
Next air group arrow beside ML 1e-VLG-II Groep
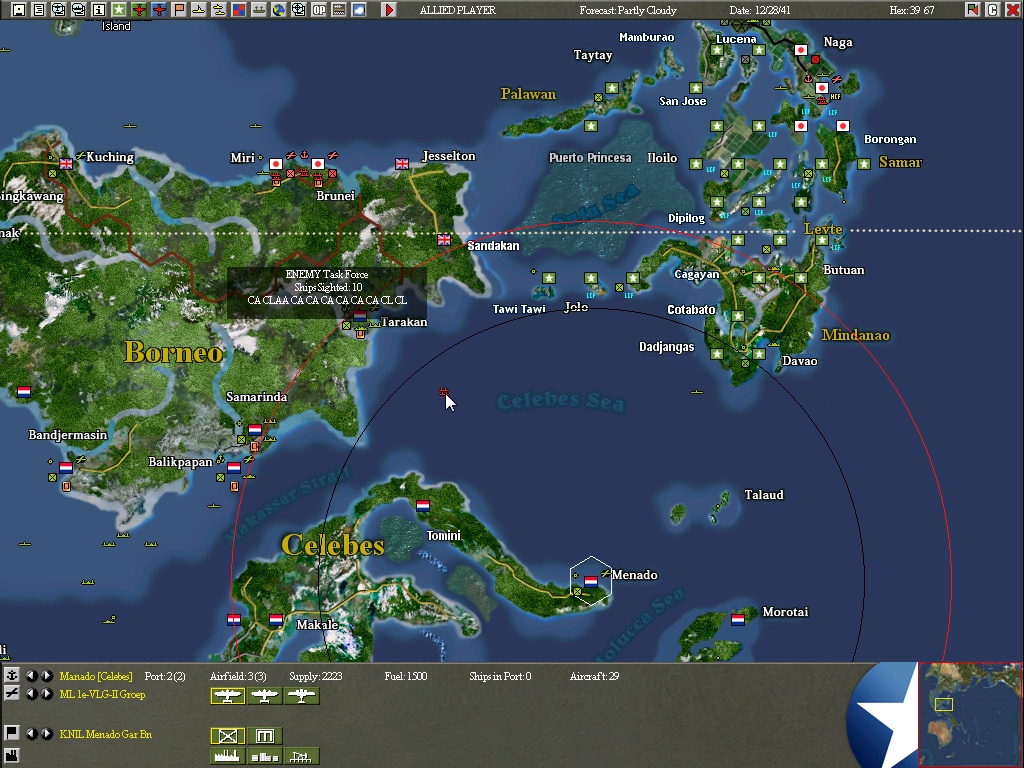tap(47, 694)
